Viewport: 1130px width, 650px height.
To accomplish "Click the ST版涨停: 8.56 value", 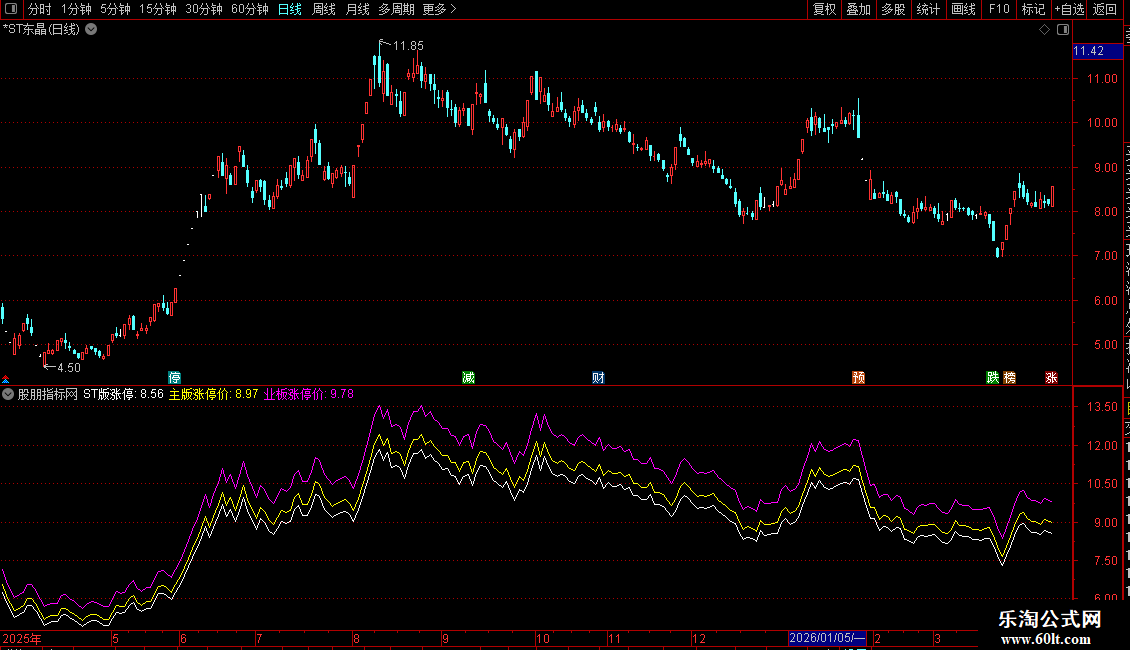I will [x=123, y=394].
